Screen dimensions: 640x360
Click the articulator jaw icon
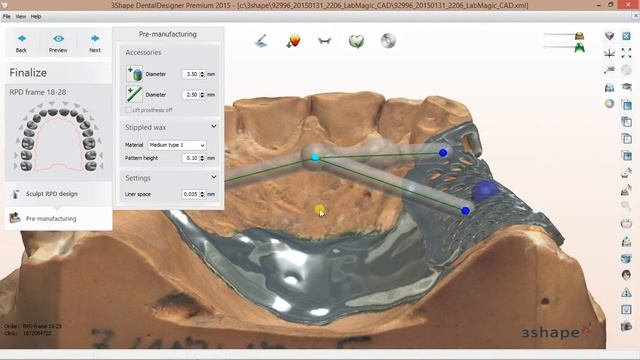tap(609, 87)
